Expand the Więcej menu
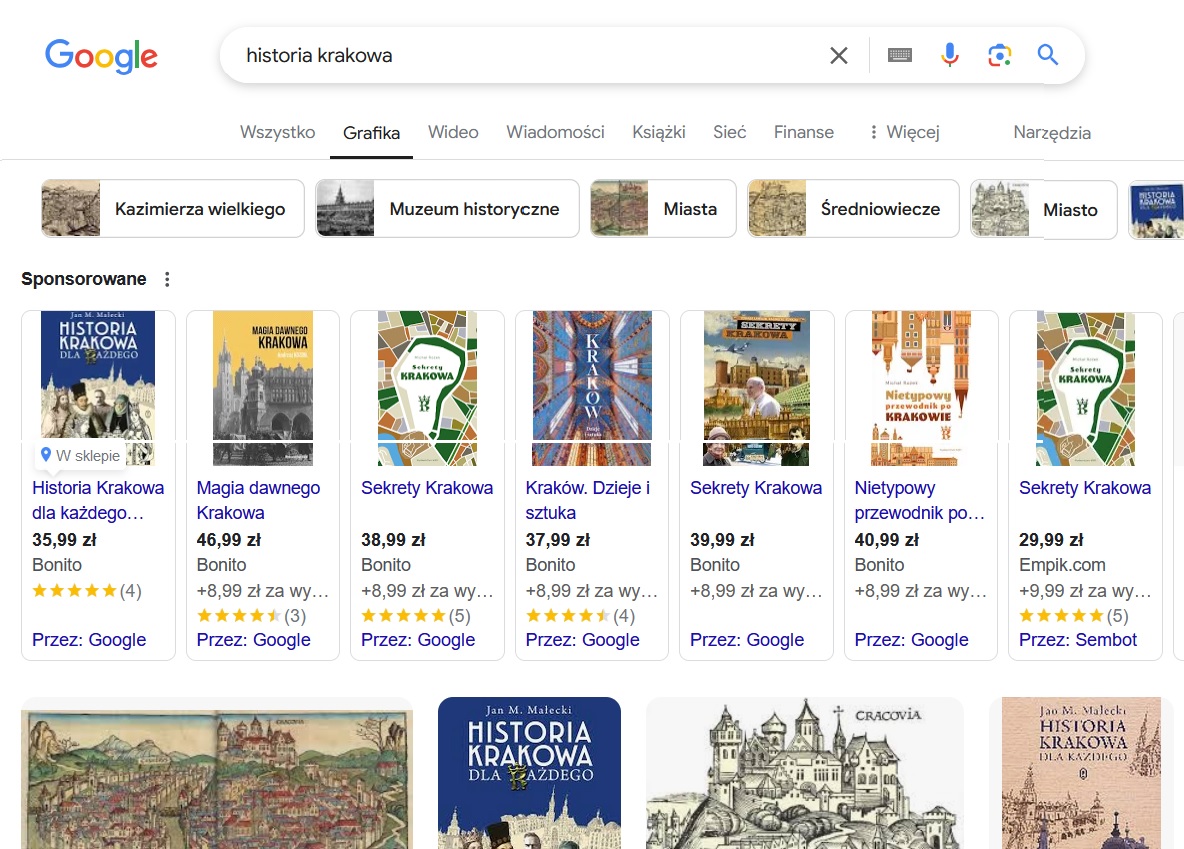The height and width of the screenshot is (849, 1184). pos(903,132)
